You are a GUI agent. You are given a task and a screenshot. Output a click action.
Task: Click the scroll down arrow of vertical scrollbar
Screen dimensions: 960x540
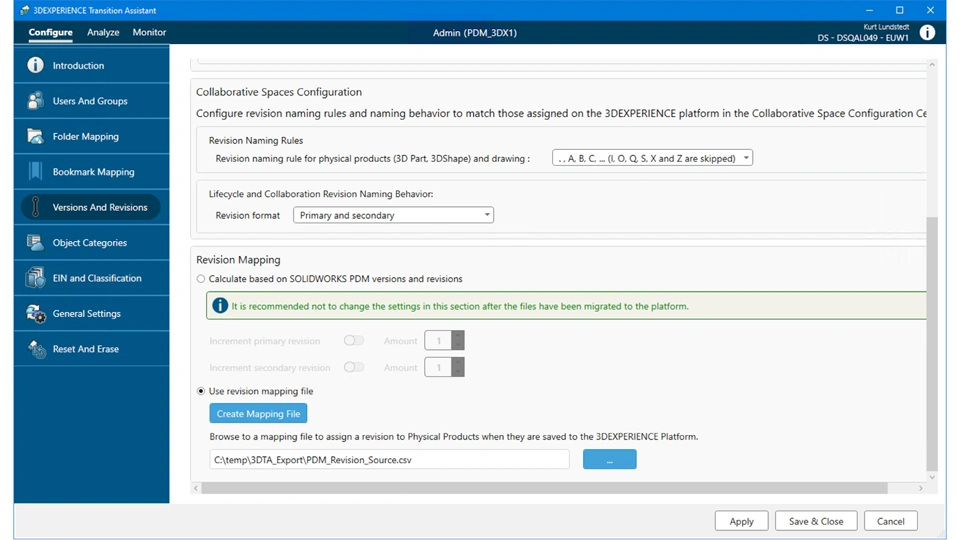tap(932, 477)
